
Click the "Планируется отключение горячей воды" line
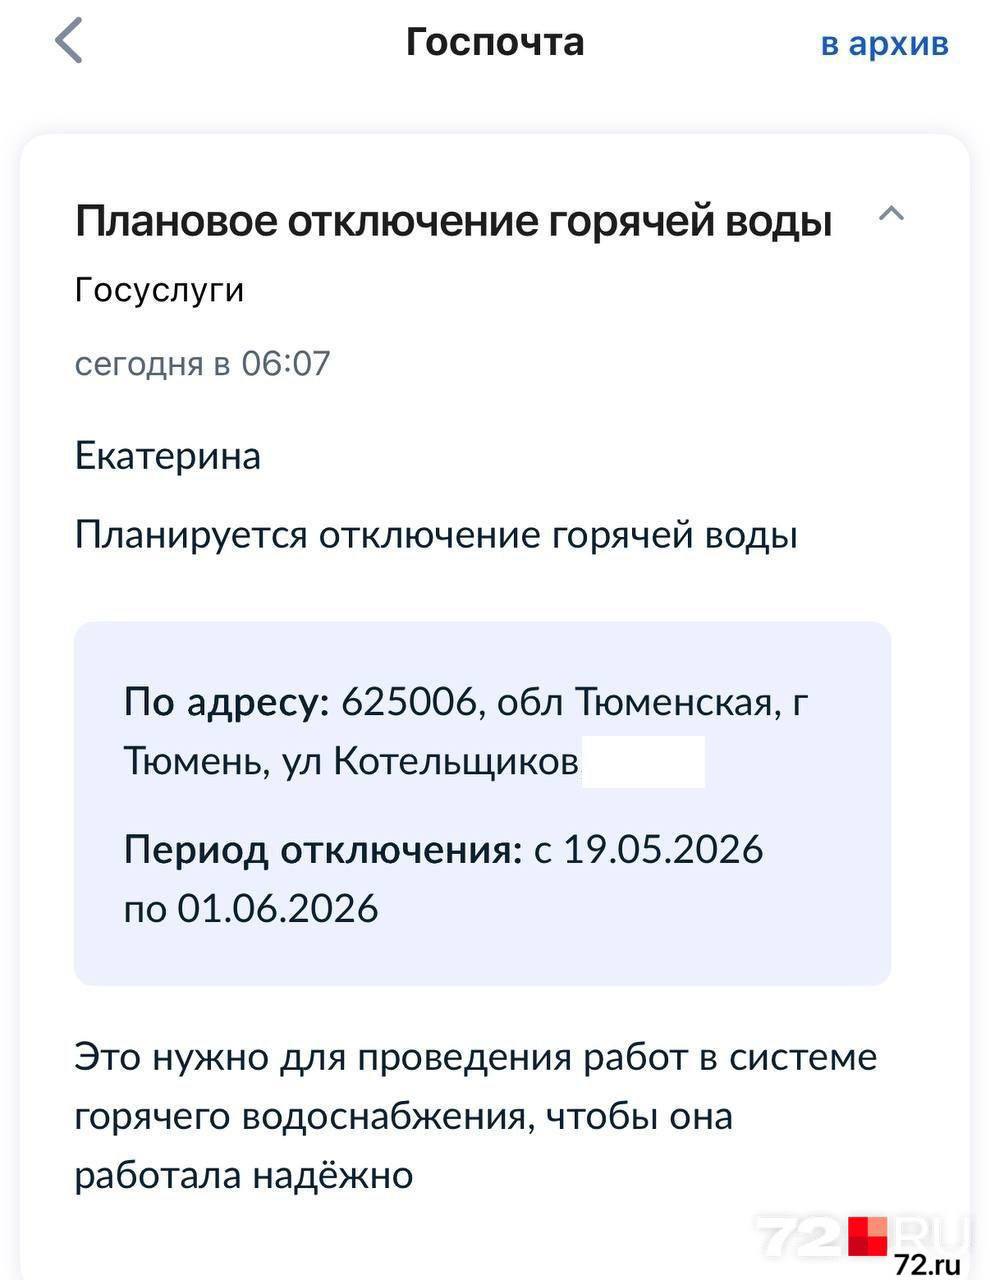436,535
